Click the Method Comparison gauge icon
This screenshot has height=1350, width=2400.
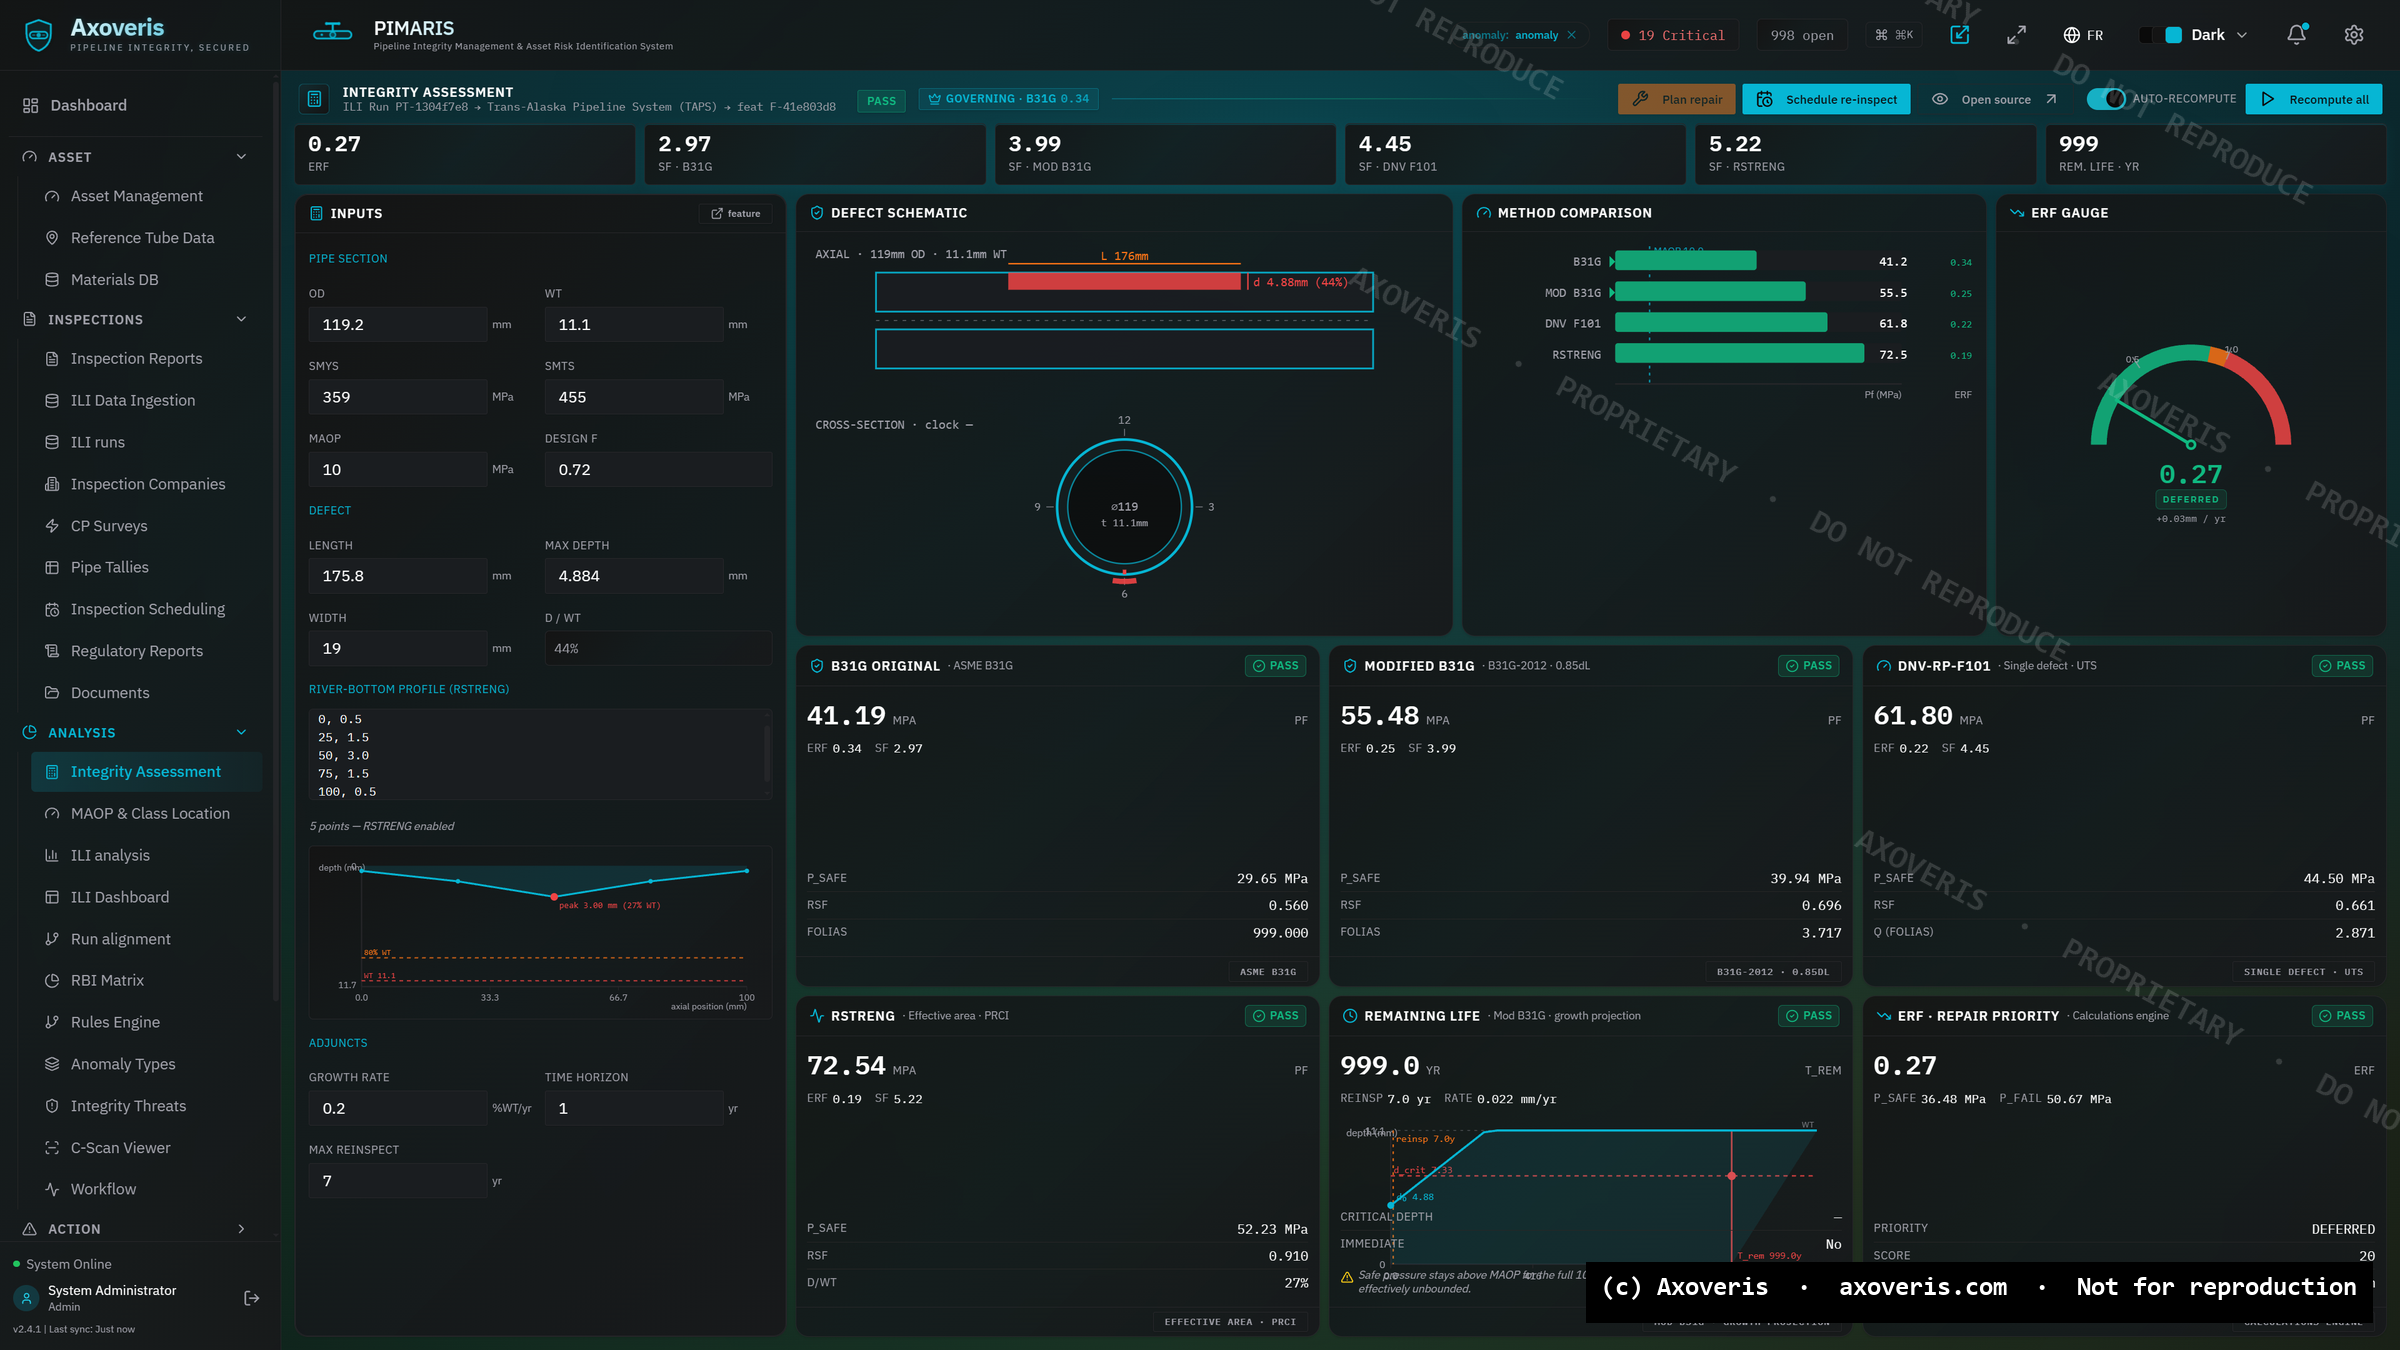click(1484, 213)
